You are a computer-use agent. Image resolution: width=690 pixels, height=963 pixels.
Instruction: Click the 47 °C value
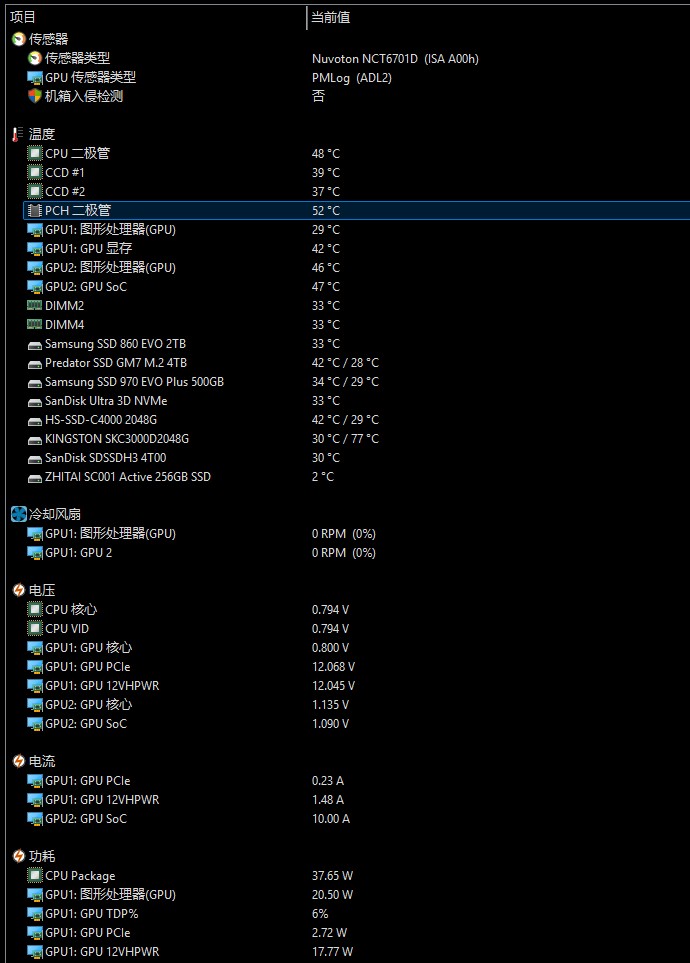pos(326,287)
